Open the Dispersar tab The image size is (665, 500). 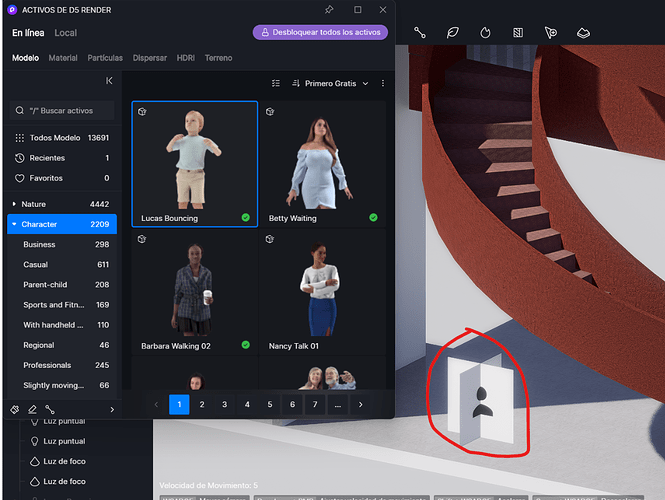tap(150, 58)
